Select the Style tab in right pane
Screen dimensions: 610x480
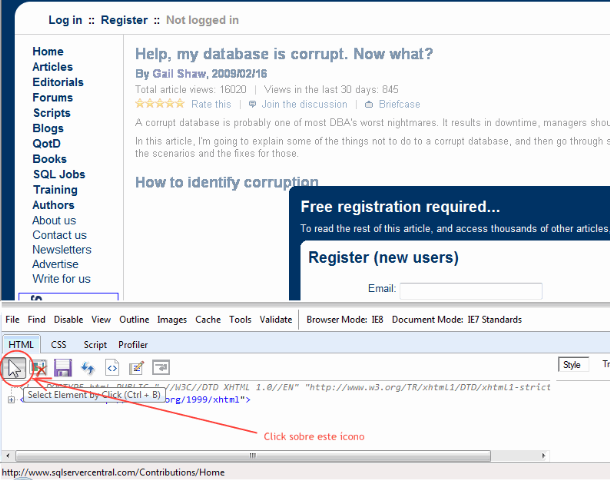(x=571, y=364)
